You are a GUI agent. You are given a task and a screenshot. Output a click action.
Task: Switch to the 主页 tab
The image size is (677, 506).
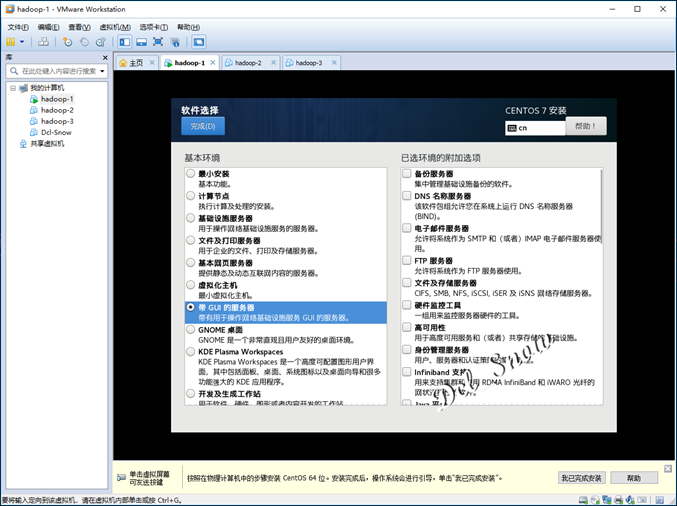[136, 63]
